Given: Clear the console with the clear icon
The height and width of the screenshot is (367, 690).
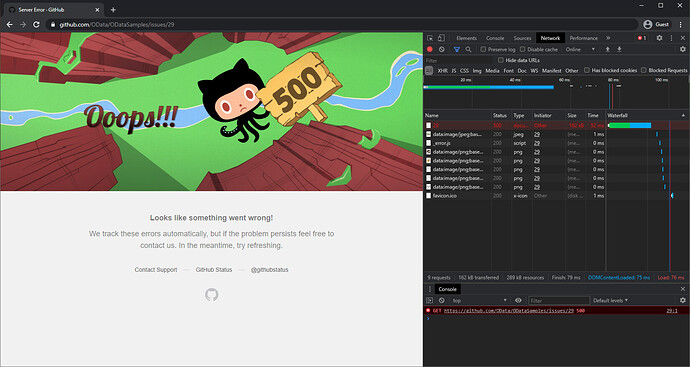Looking at the screenshot, I should pos(442,301).
